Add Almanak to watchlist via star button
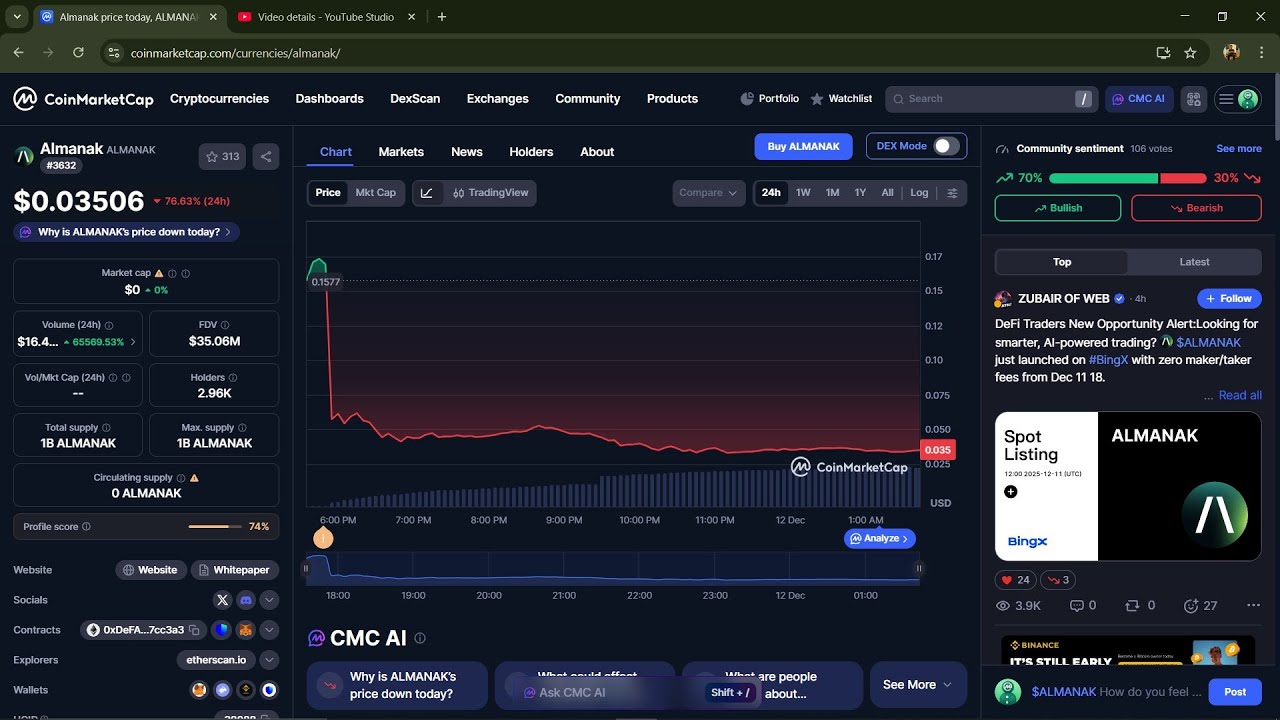The image size is (1280, 720). 223,156
